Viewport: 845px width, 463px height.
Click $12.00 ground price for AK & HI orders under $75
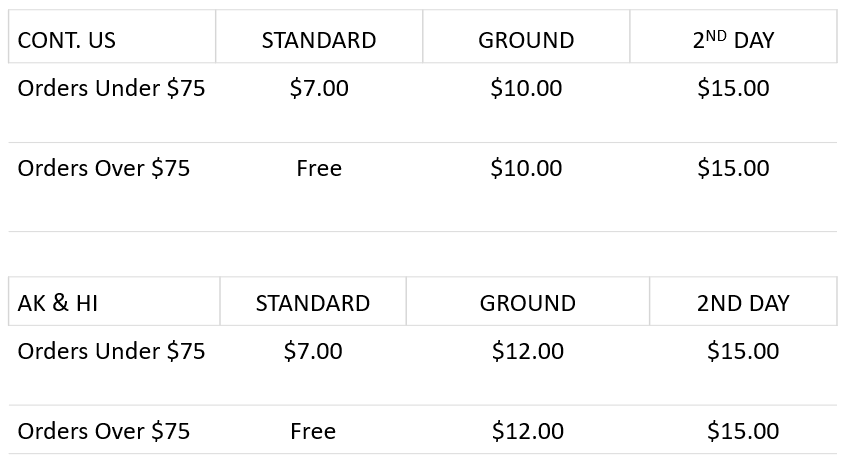click(528, 351)
